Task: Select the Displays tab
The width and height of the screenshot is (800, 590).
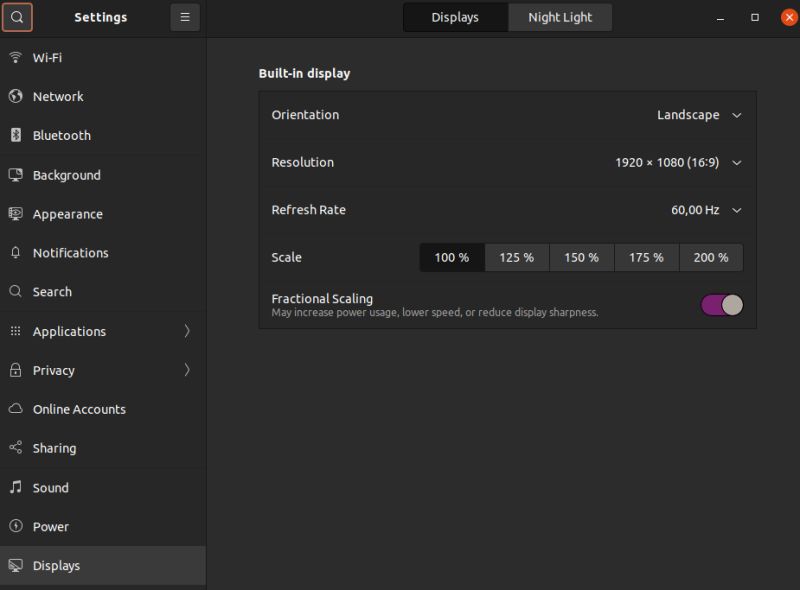Action: [x=455, y=17]
